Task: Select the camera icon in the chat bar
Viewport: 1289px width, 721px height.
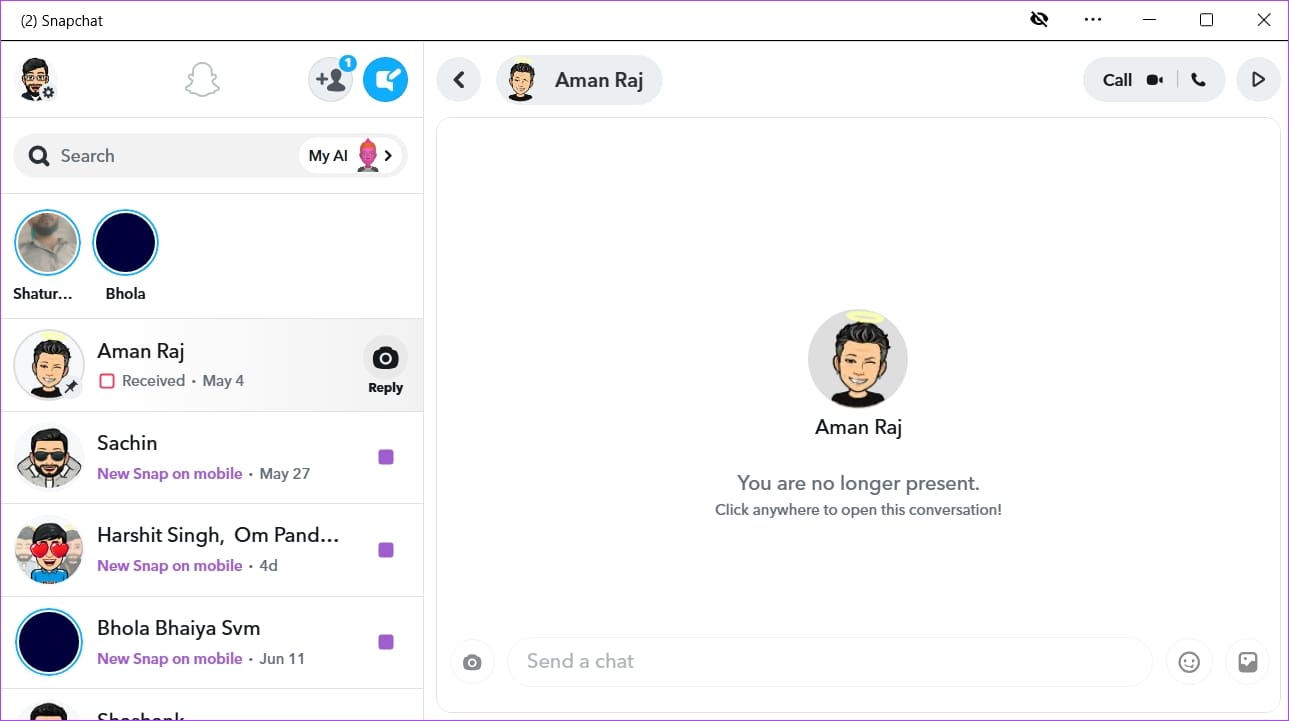Action: tap(472, 661)
